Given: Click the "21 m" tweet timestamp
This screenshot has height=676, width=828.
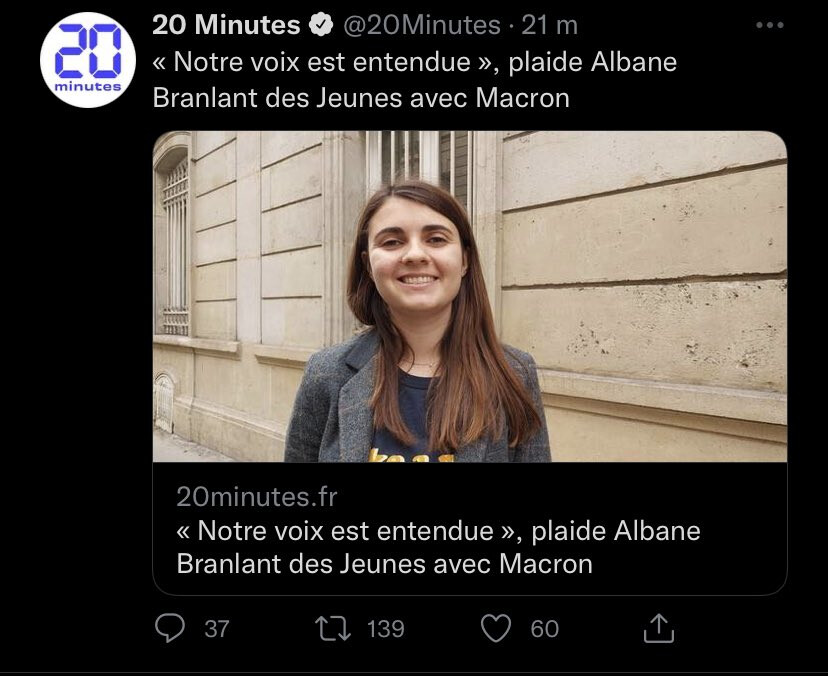Looking at the screenshot, I should [x=550, y=25].
